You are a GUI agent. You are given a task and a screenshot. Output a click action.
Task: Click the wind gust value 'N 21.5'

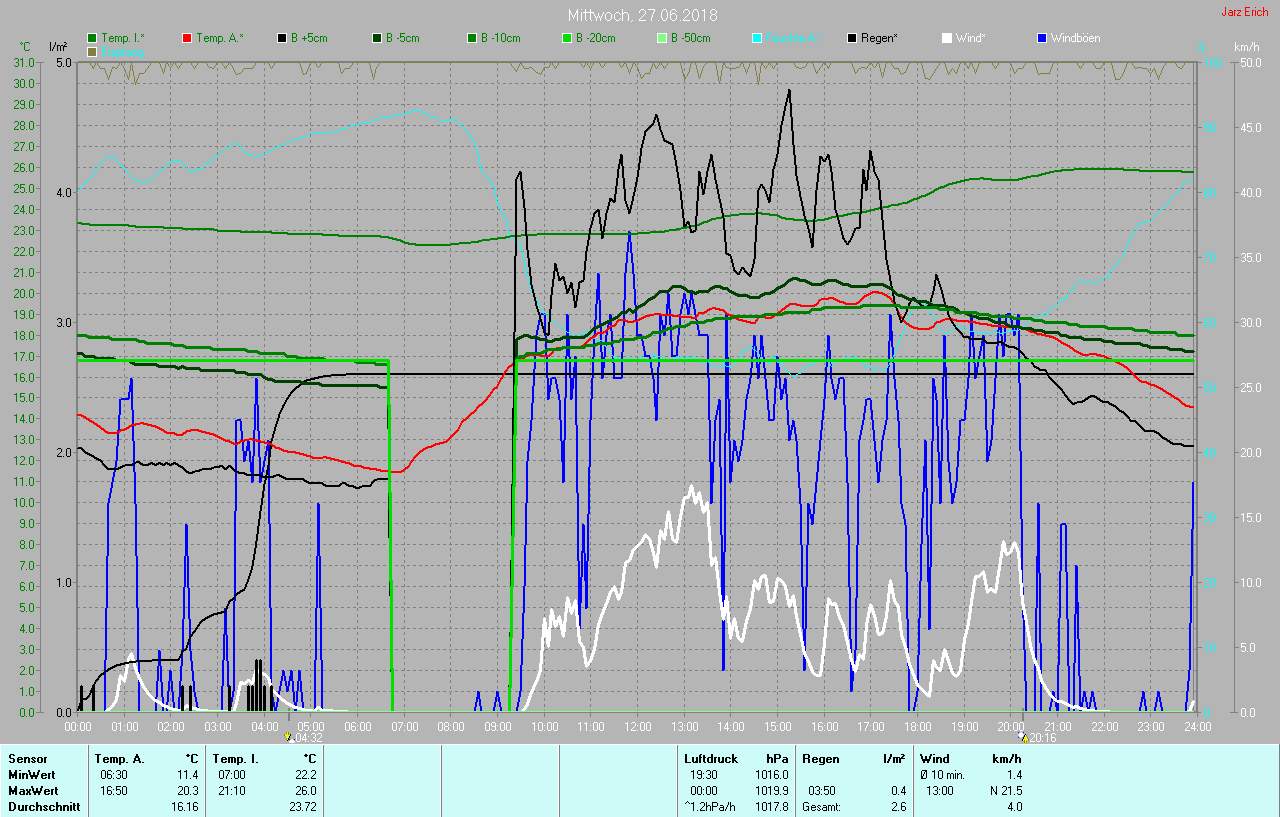tap(1004, 791)
